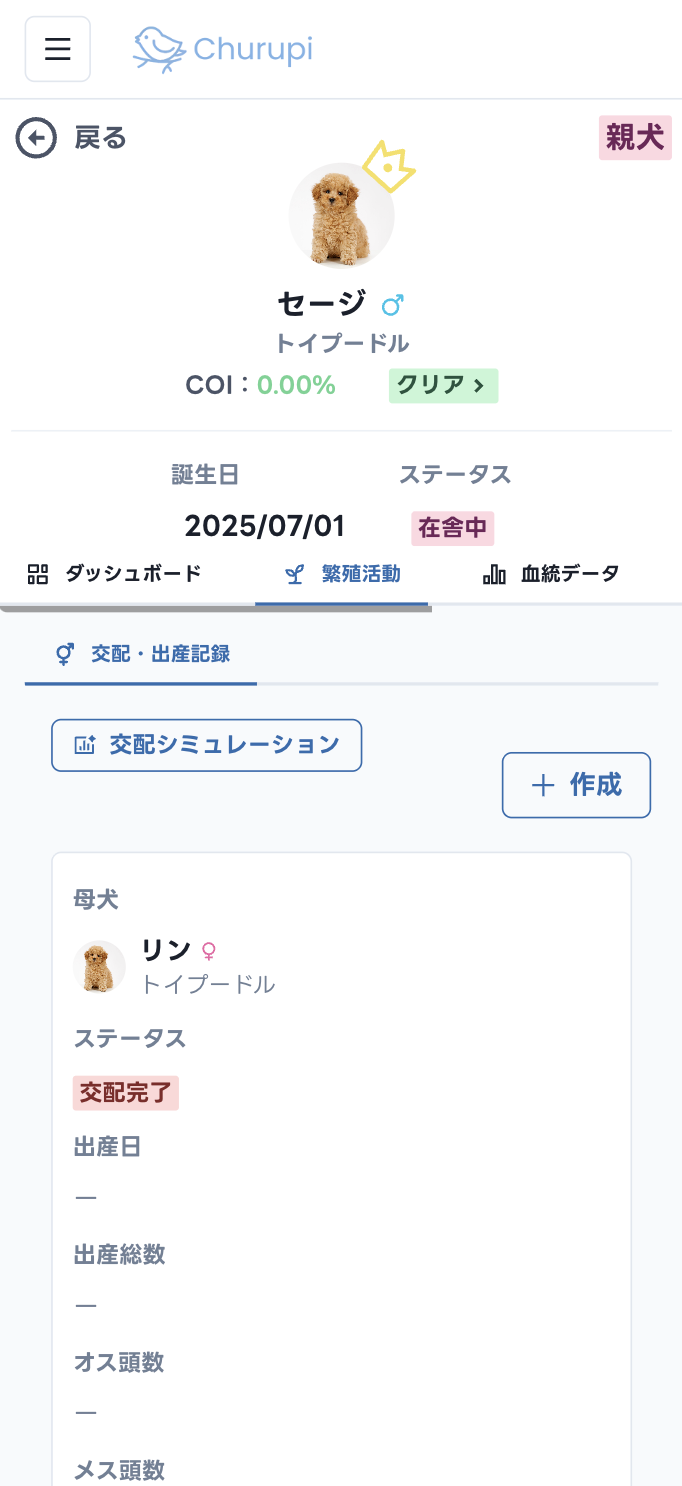682x1486 pixels.
Task: Select the ダッシュボード grid icon
Action: 37,573
